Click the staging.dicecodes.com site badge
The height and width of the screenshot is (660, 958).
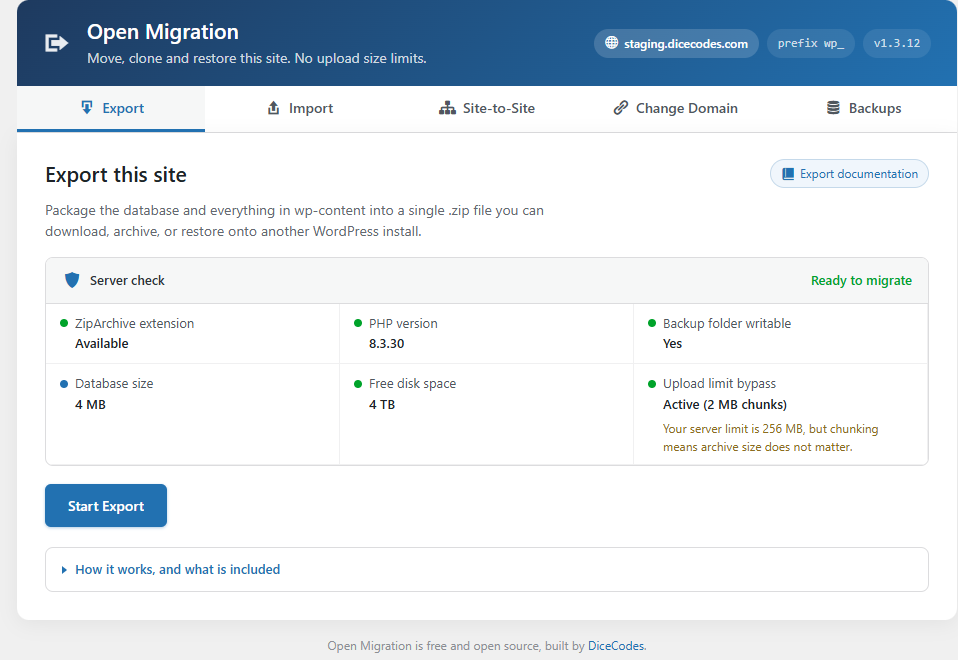point(676,43)
